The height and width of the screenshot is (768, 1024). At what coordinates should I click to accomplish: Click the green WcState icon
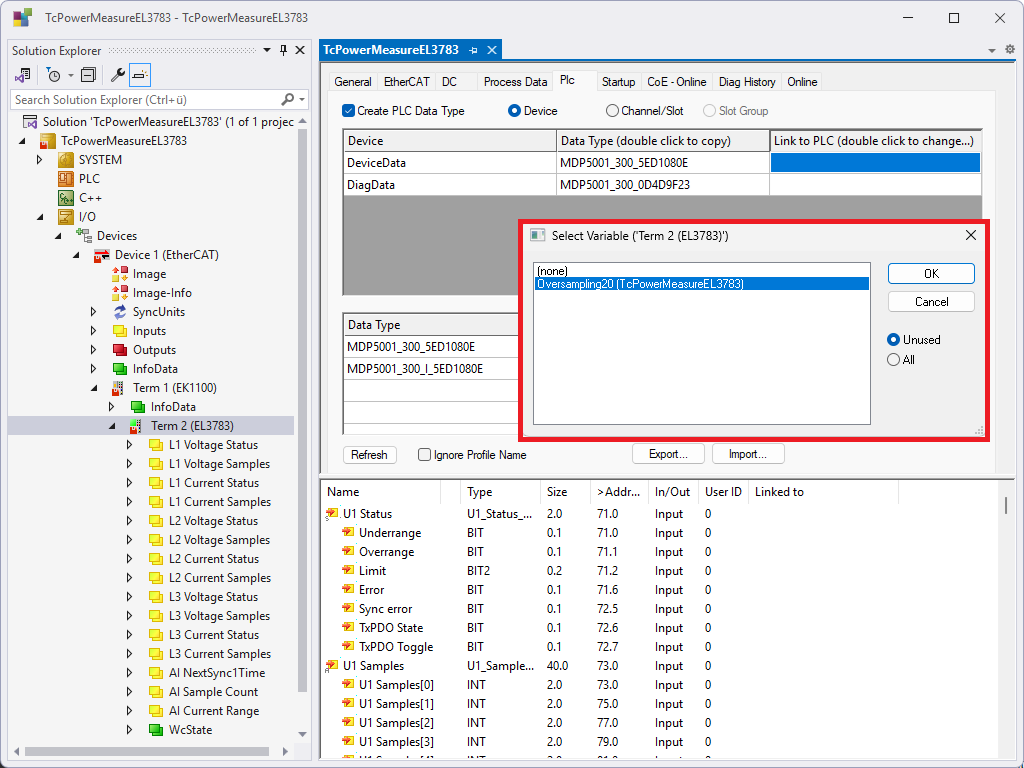(155, 729)
